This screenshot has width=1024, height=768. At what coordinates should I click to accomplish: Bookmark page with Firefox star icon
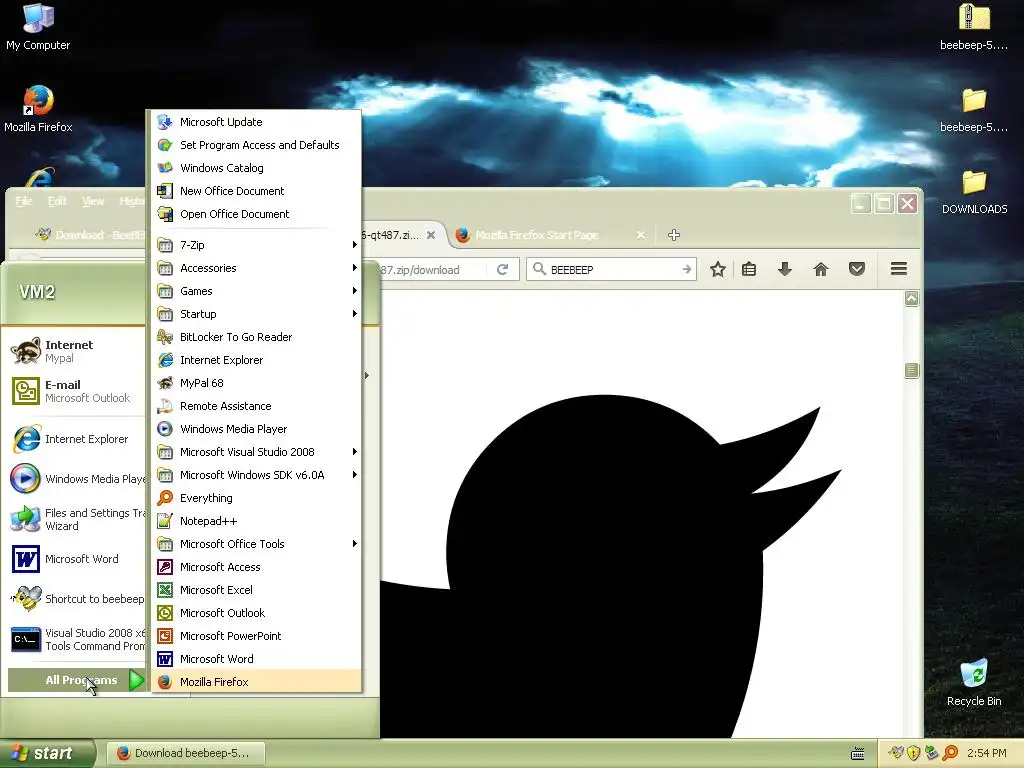click(718, 269)
